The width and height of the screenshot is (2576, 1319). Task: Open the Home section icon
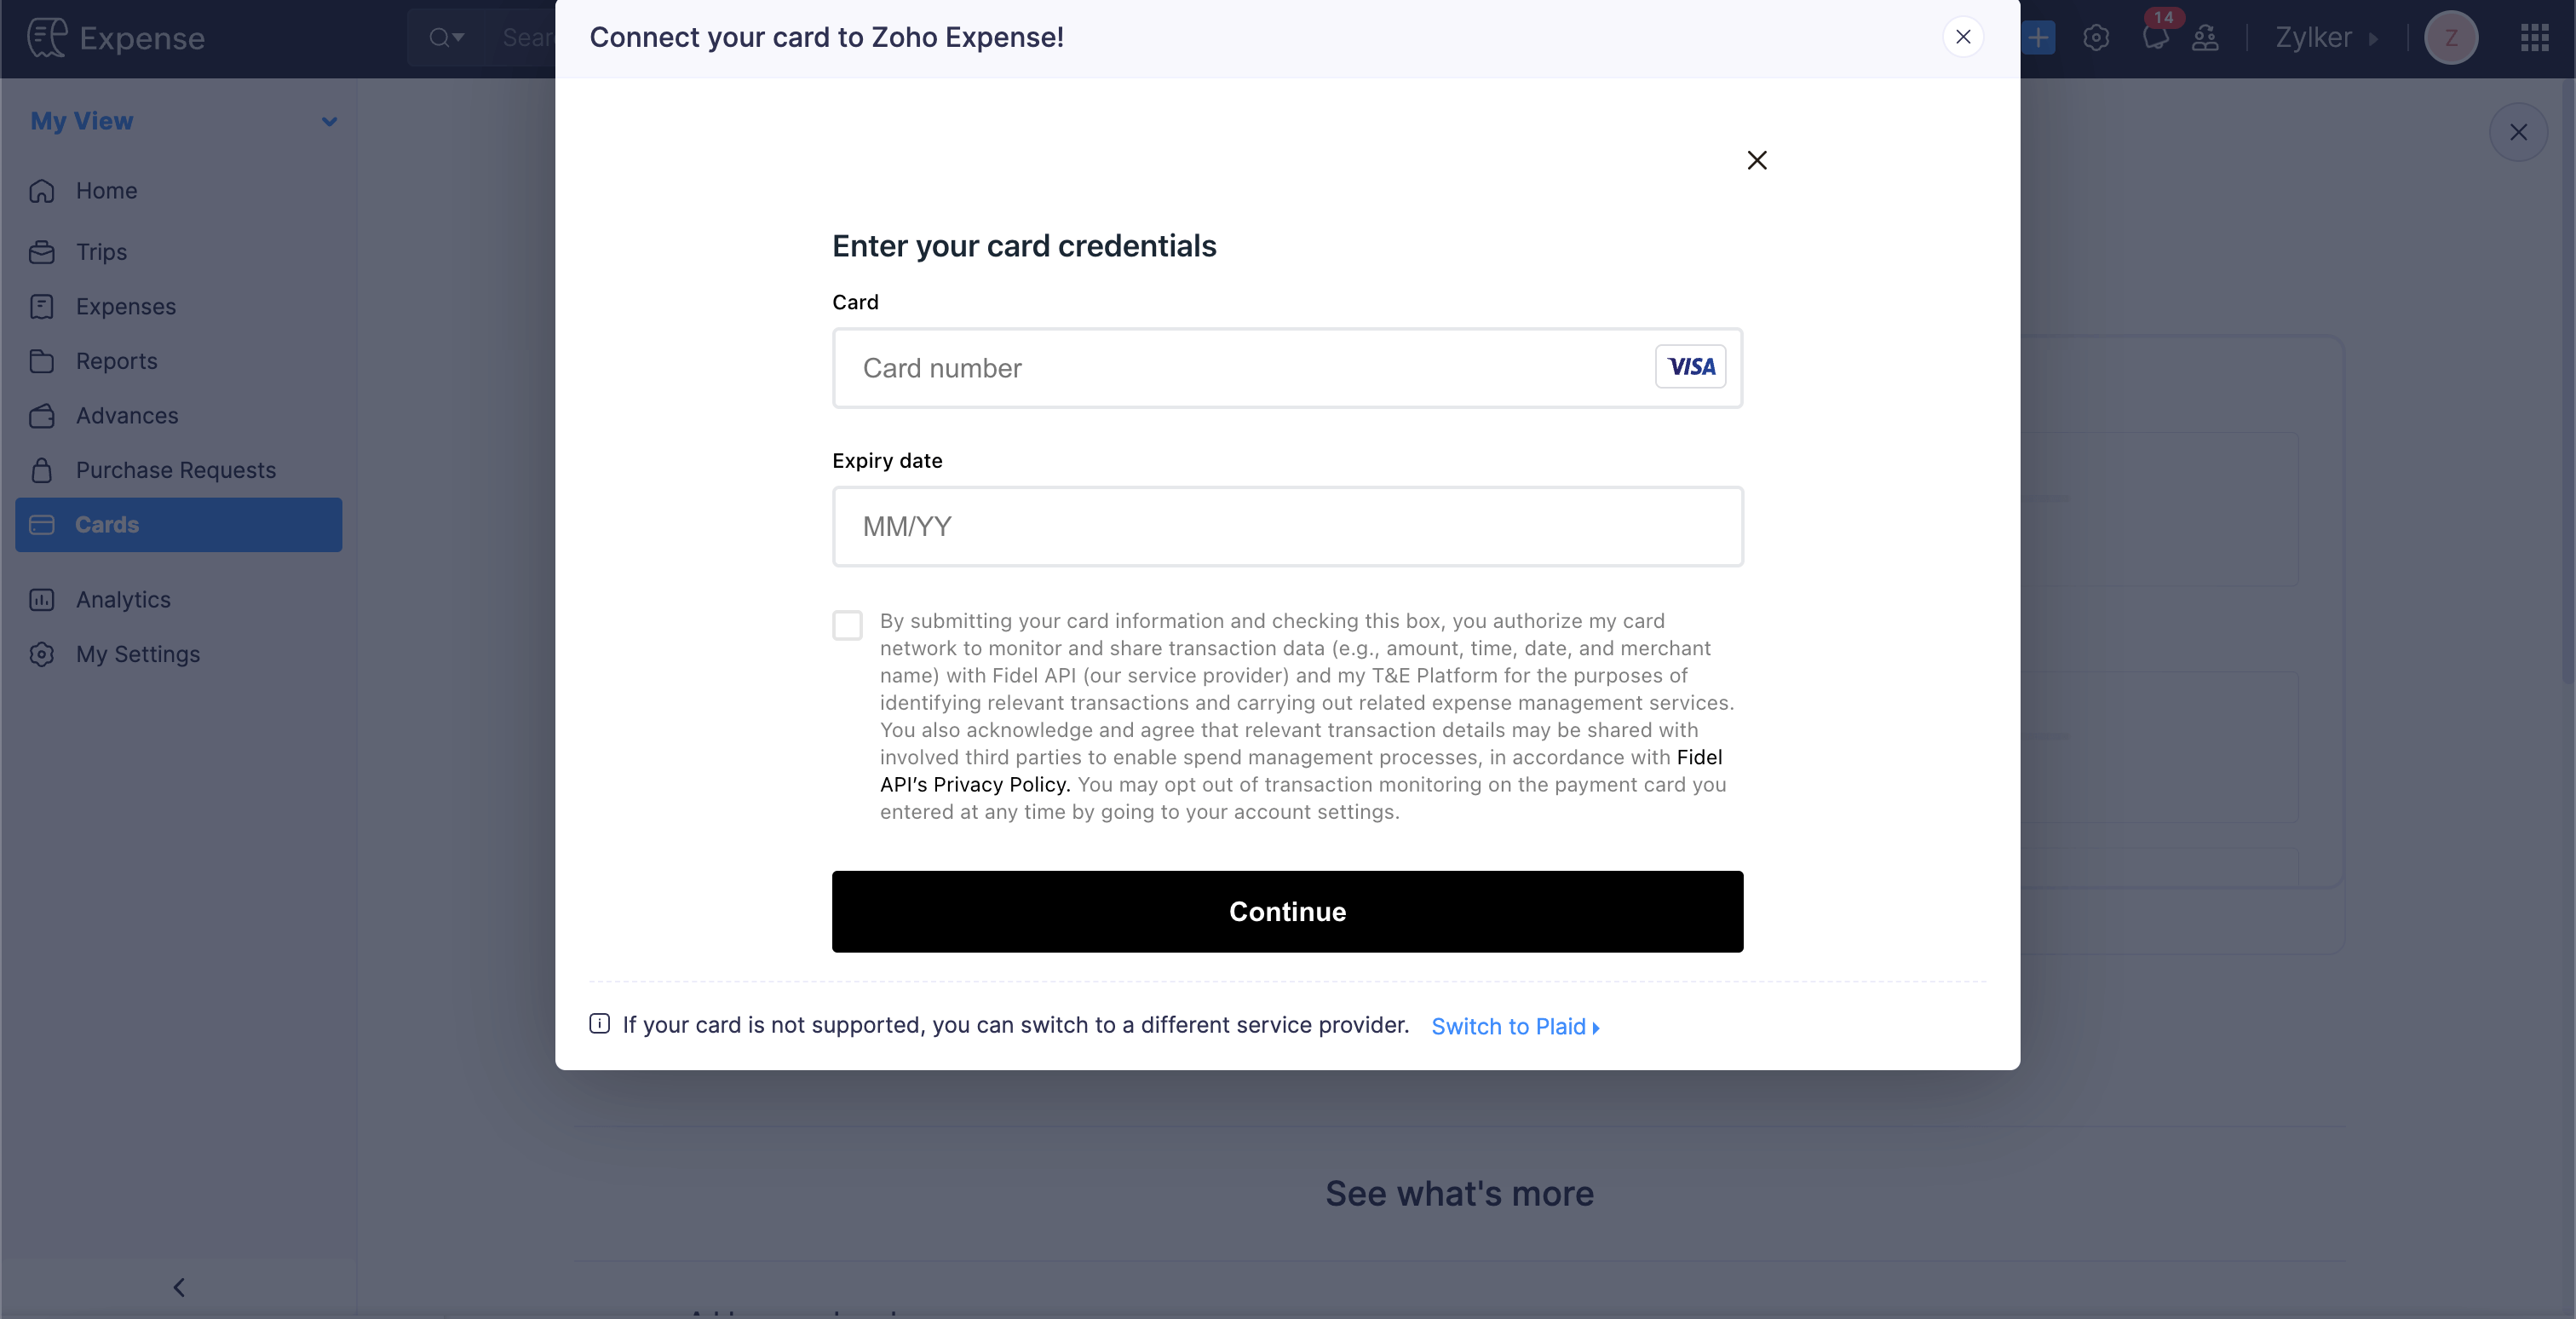[x=42, y=191]
